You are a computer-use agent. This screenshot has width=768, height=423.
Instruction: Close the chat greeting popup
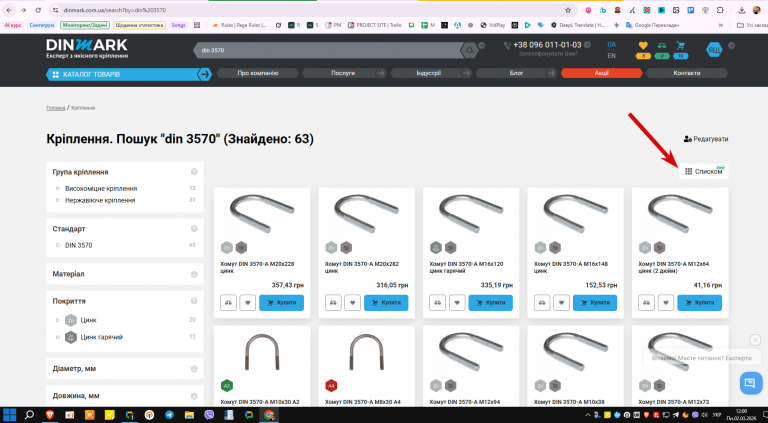pos(755,340)
